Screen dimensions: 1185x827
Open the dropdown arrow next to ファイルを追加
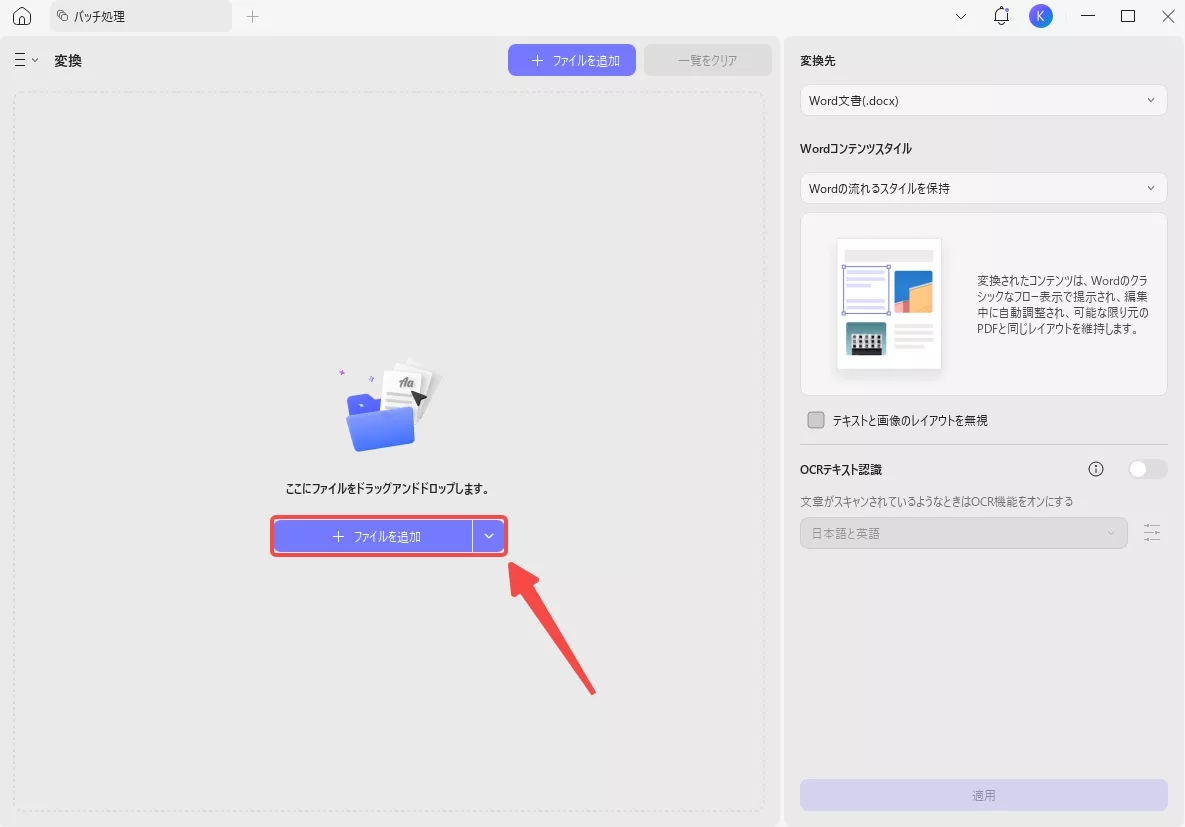489,536
